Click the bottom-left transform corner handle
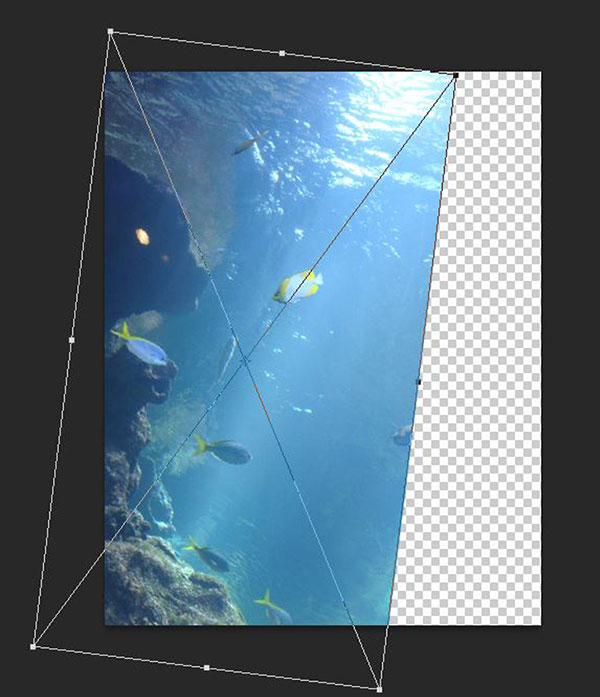600x697 pixels. pyautogui.click(x=33, y=646)
